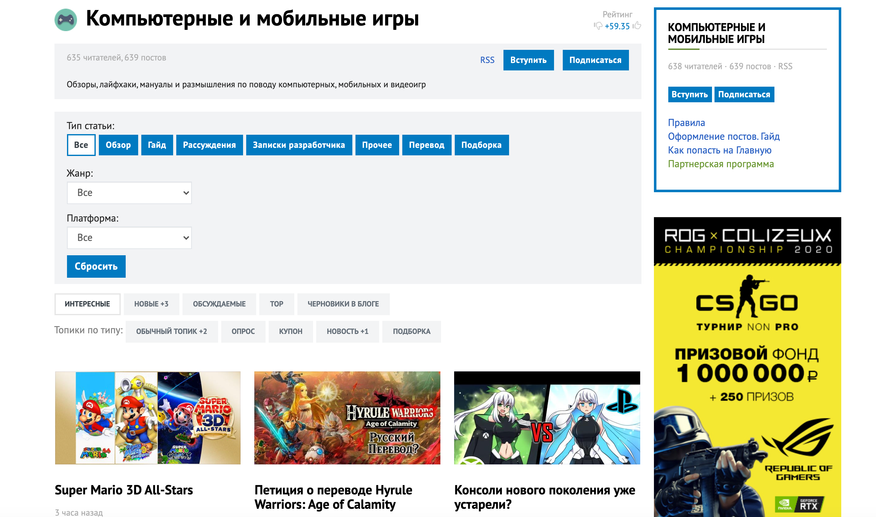Image resolution: width=876 pixels, height=517 pixels.
Task: Open the Платформа dropdown
Action: point(129,238)
